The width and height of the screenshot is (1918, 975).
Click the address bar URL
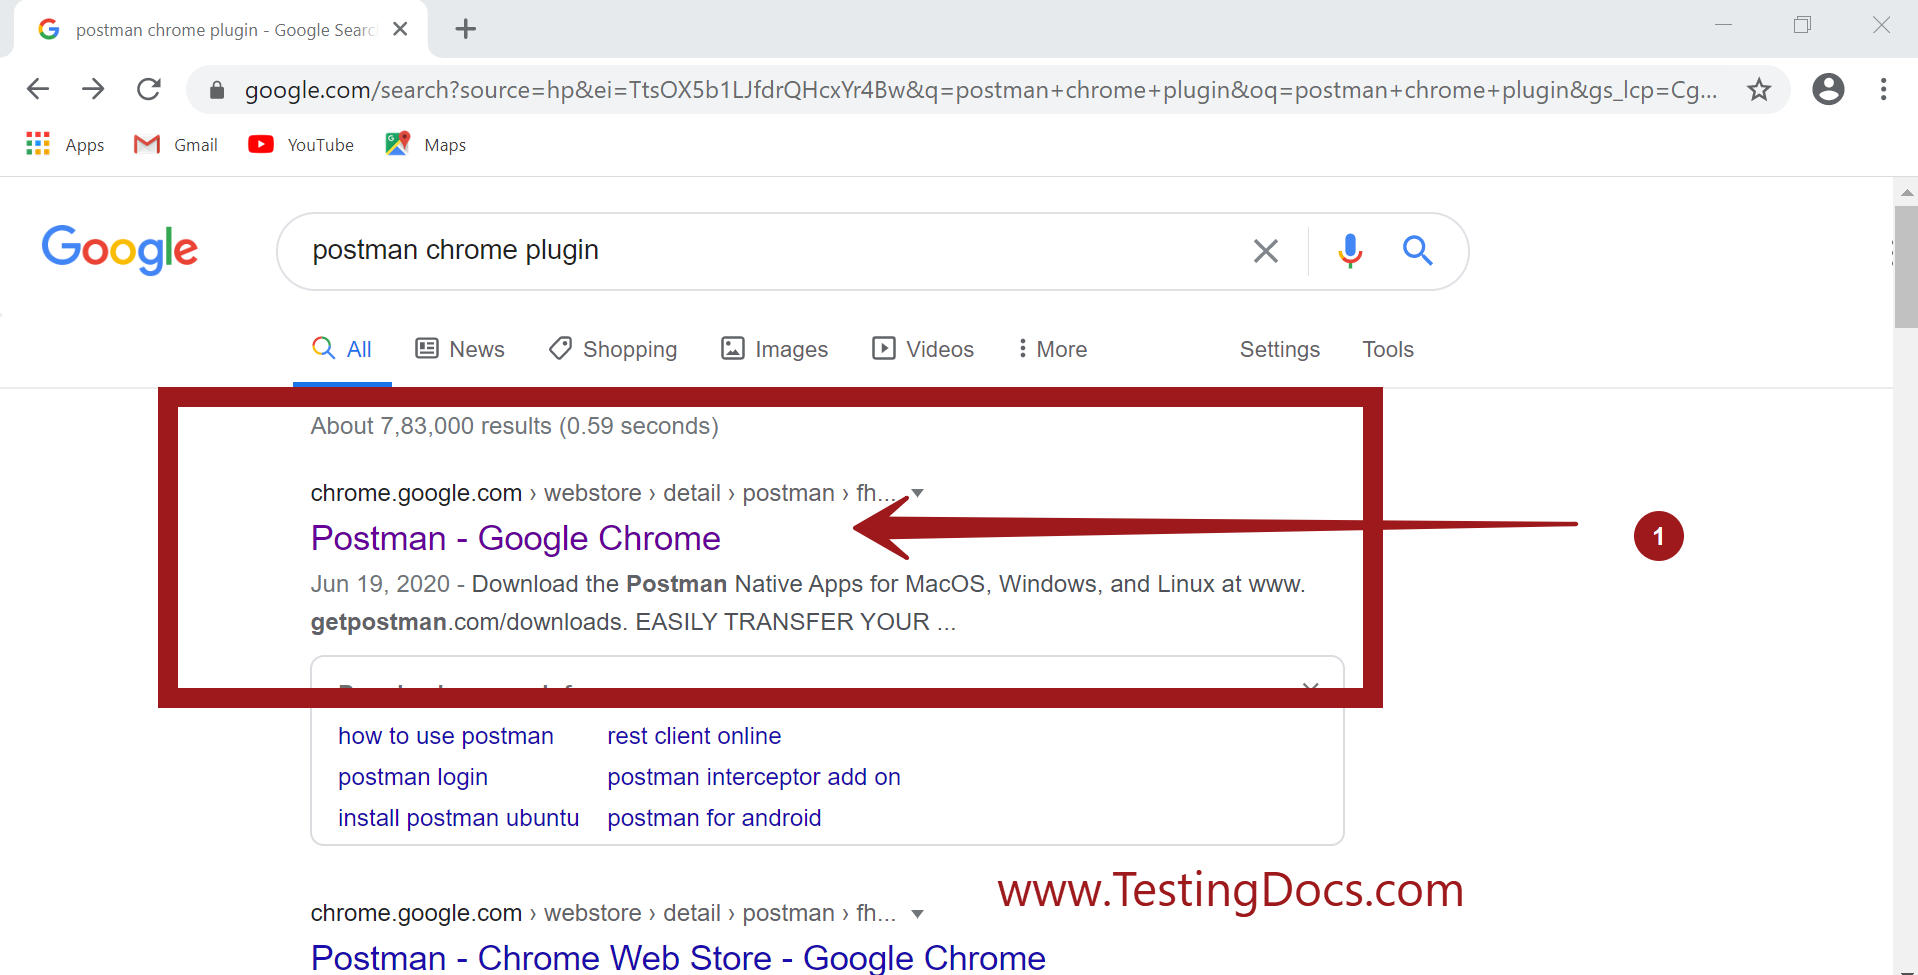980,90
